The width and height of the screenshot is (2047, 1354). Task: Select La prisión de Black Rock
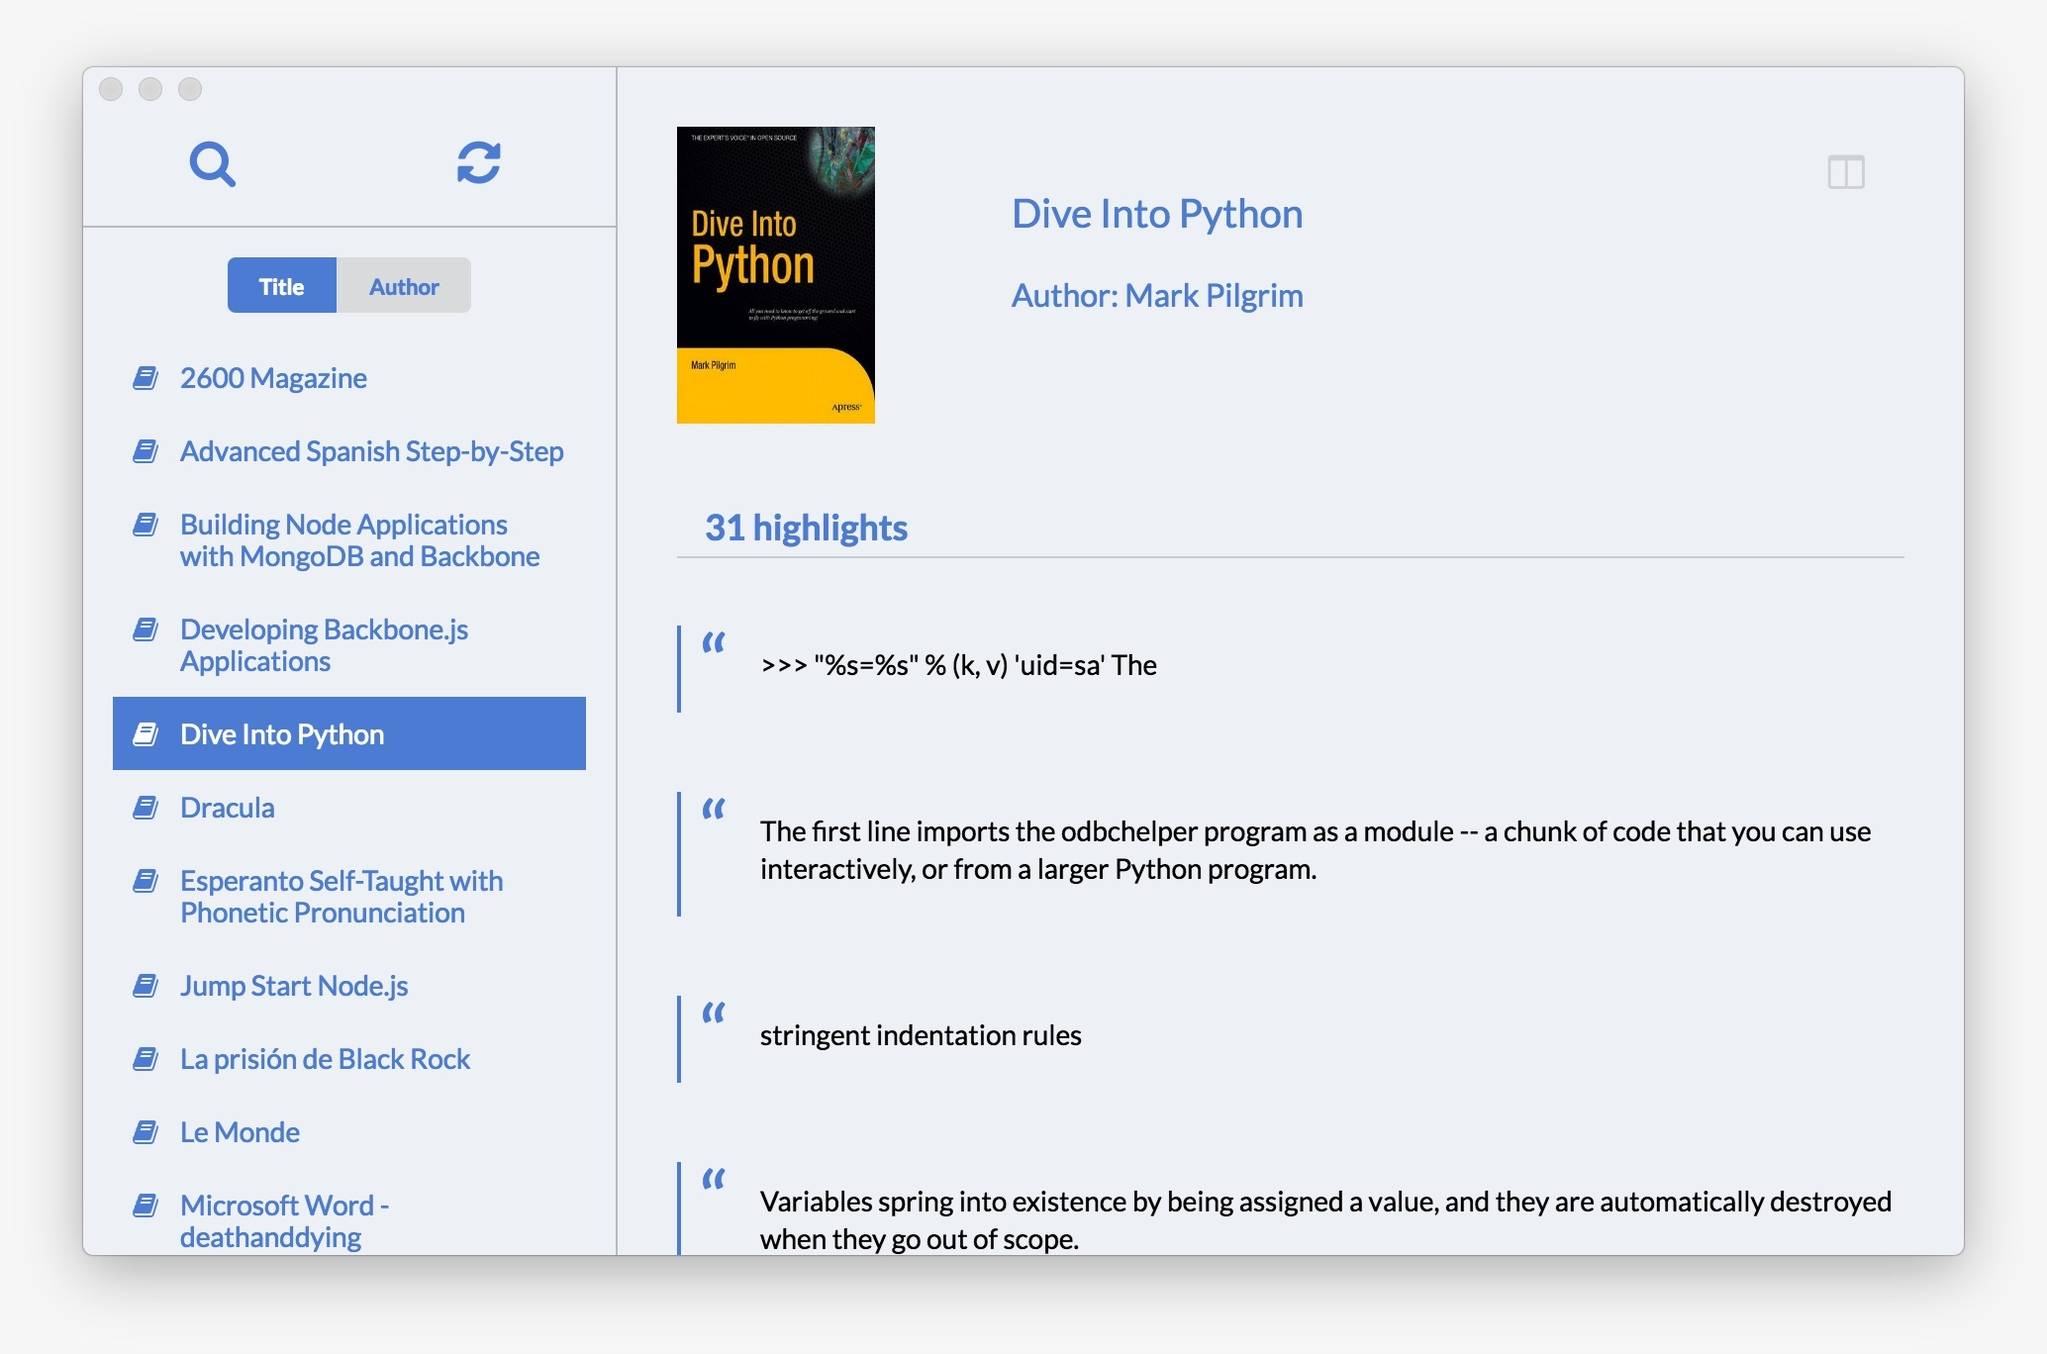(x=349, y=1059)
